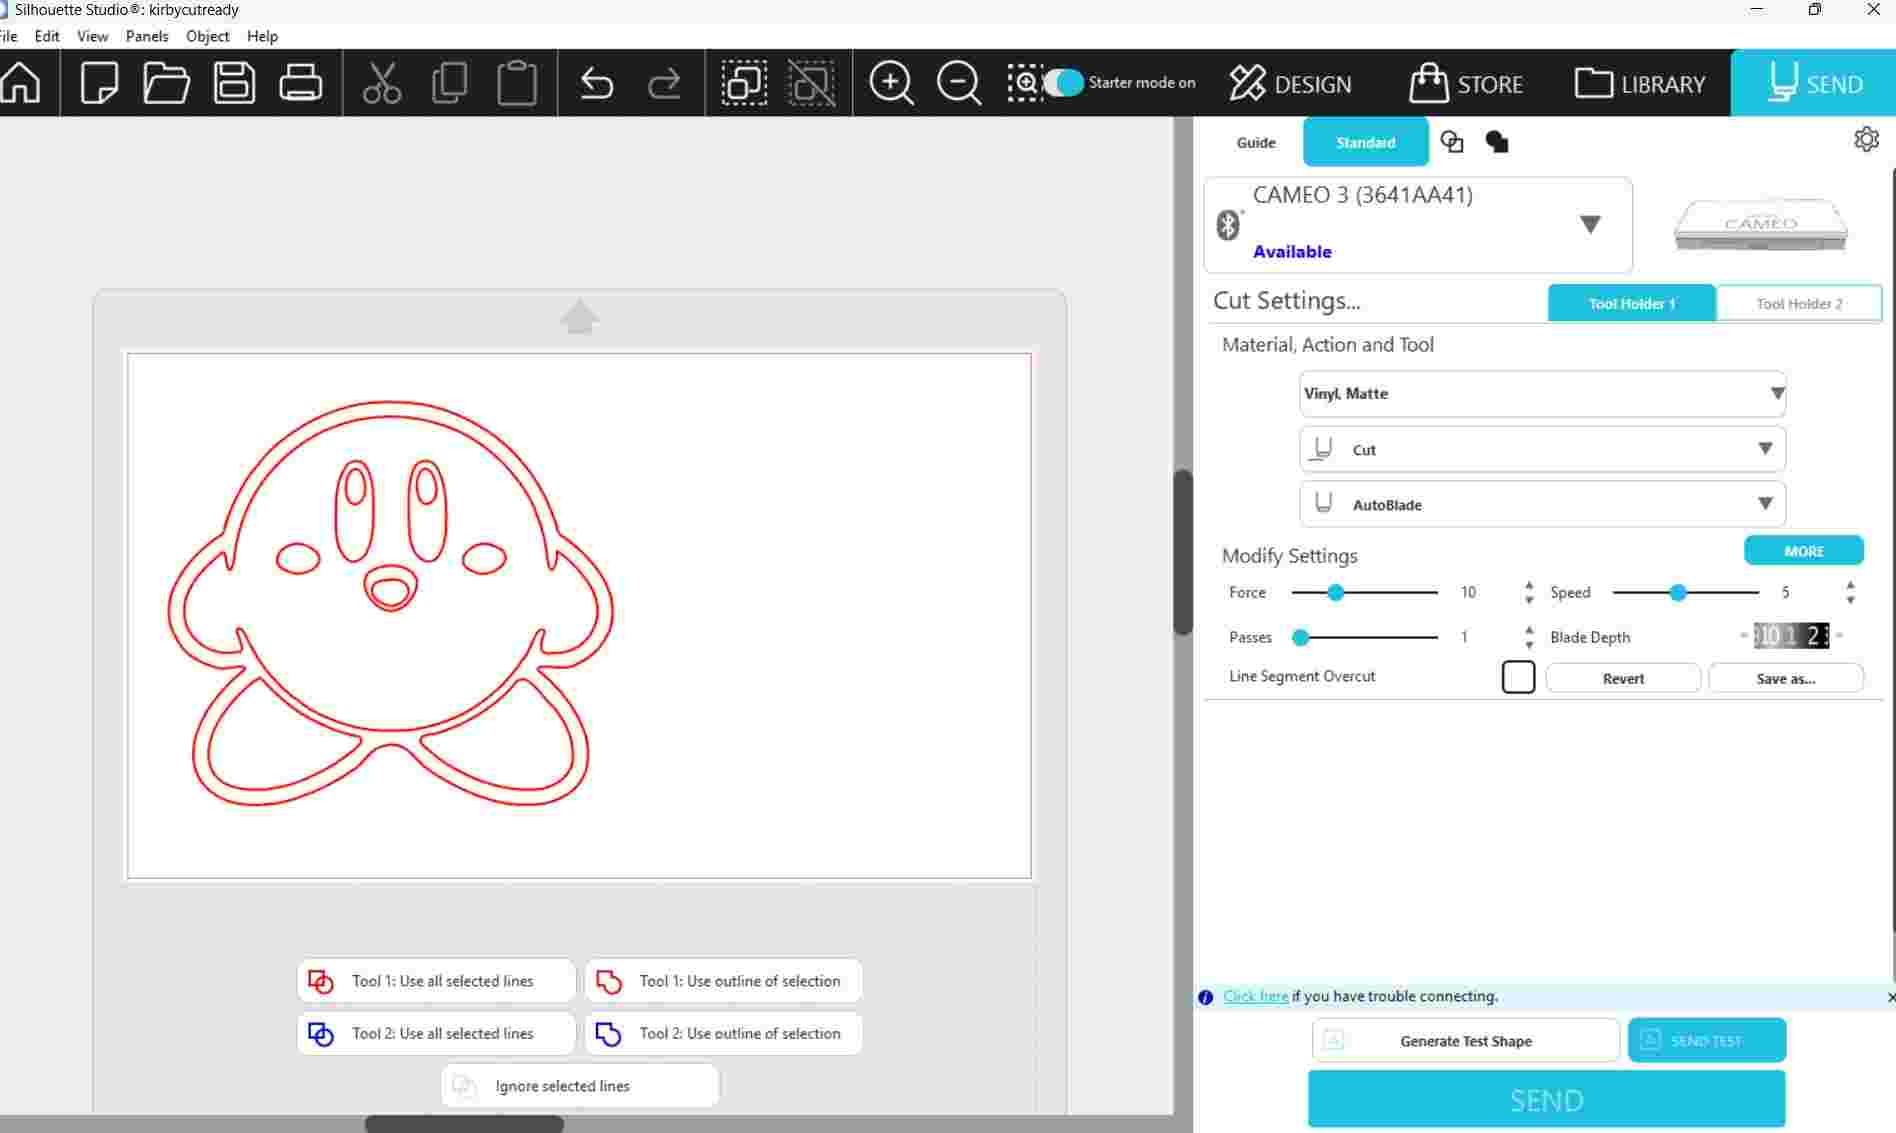The height and width of the screenshot is (1133, 1896).
Task: Turn off Starter mode toggle
Action: pos(1064,82)
